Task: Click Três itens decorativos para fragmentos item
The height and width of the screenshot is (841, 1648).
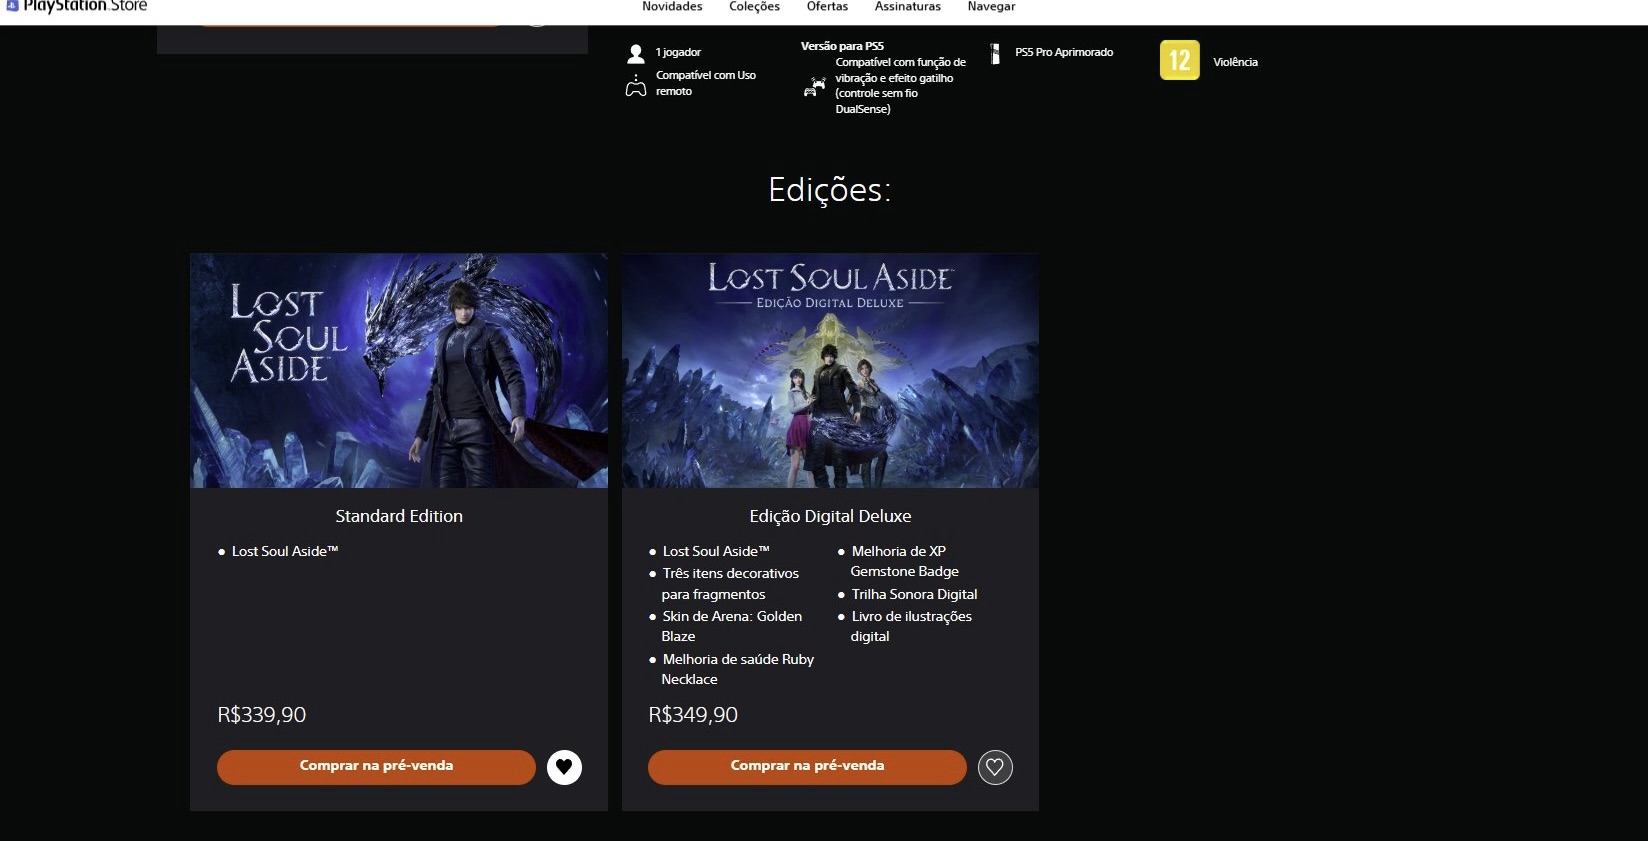Action: (730, 584)
